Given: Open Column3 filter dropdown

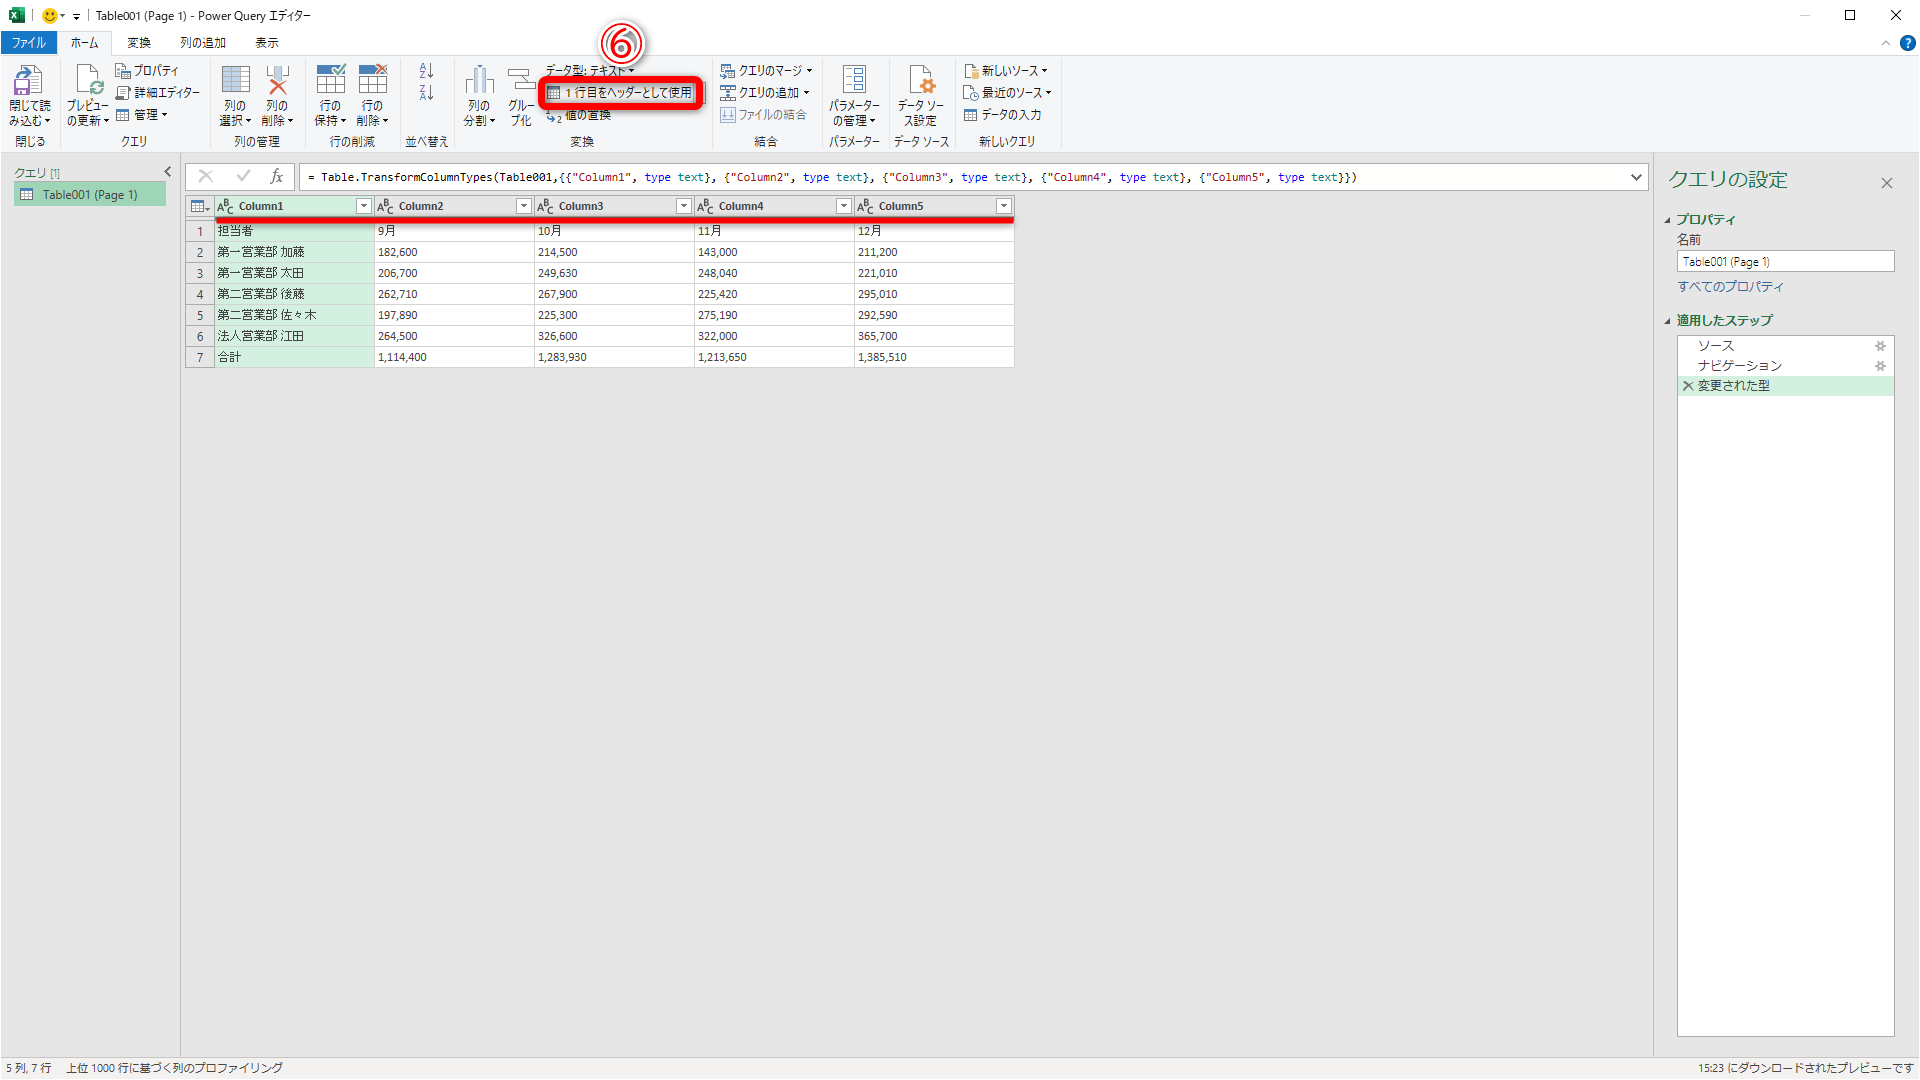Looking at the screenshot, I should [x=684, y=206].
